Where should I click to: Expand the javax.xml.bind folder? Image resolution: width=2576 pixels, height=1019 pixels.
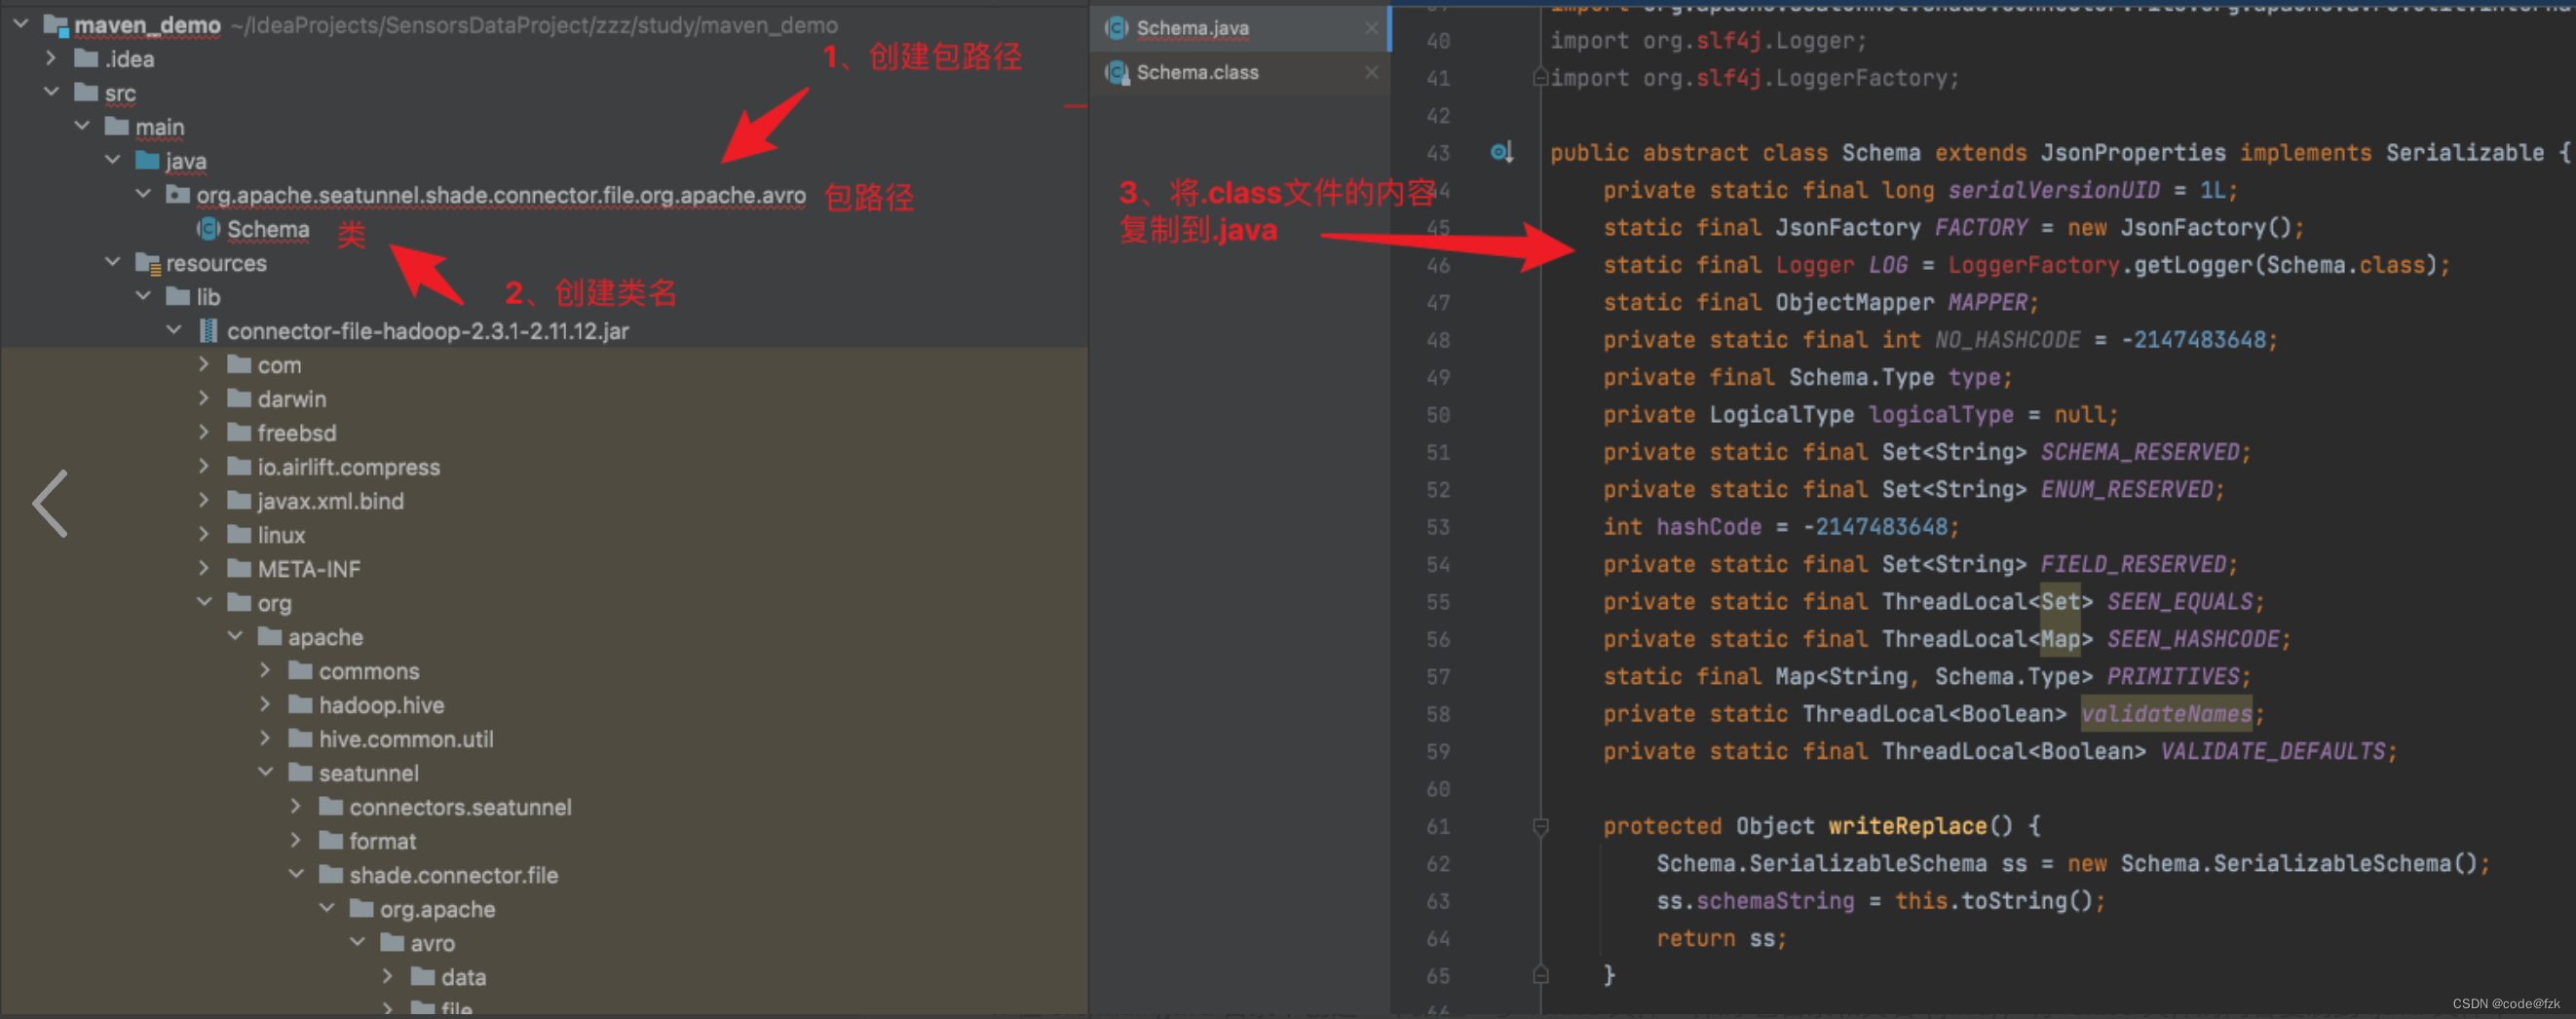pyautogui.click(x=204, y=500)
